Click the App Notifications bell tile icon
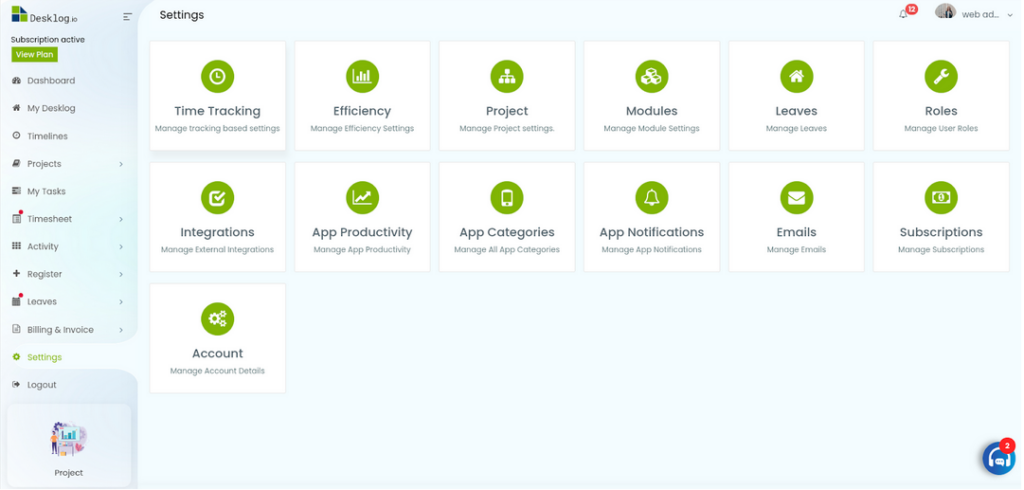Screen dimensions: 1024x490 point(652,197)
